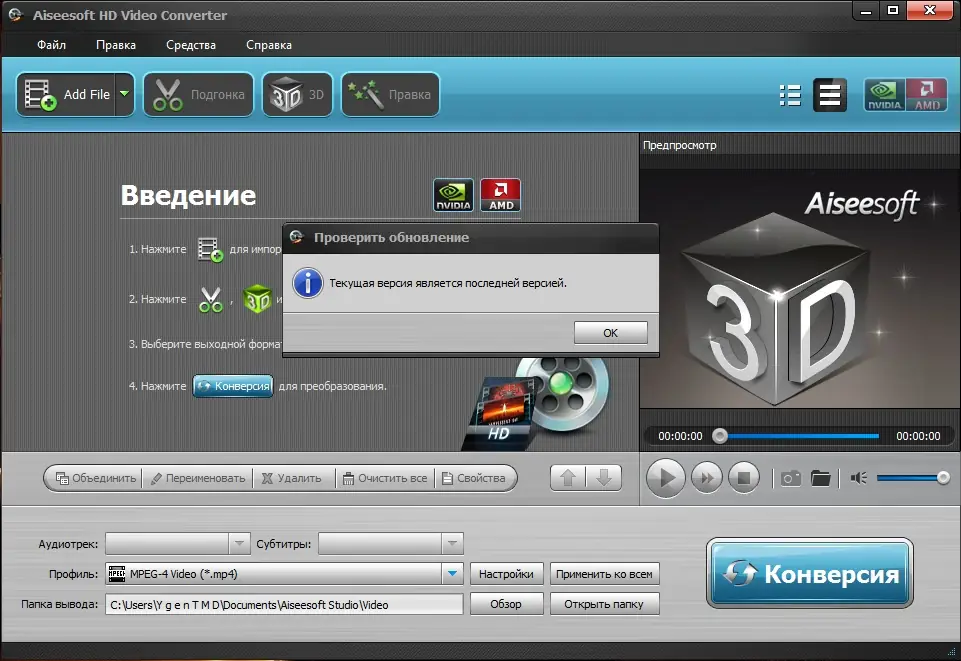Click the info icon in update dialog
Viewport: 961px width, 661px height.
click(x=308, y=283)
